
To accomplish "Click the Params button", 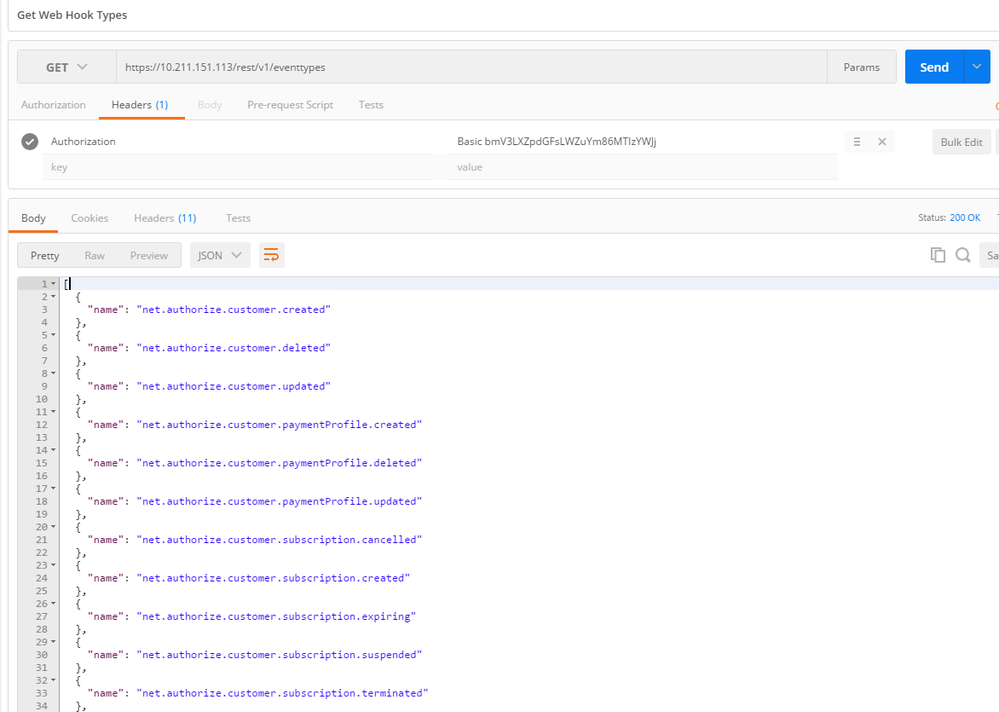I will (860, 66).
